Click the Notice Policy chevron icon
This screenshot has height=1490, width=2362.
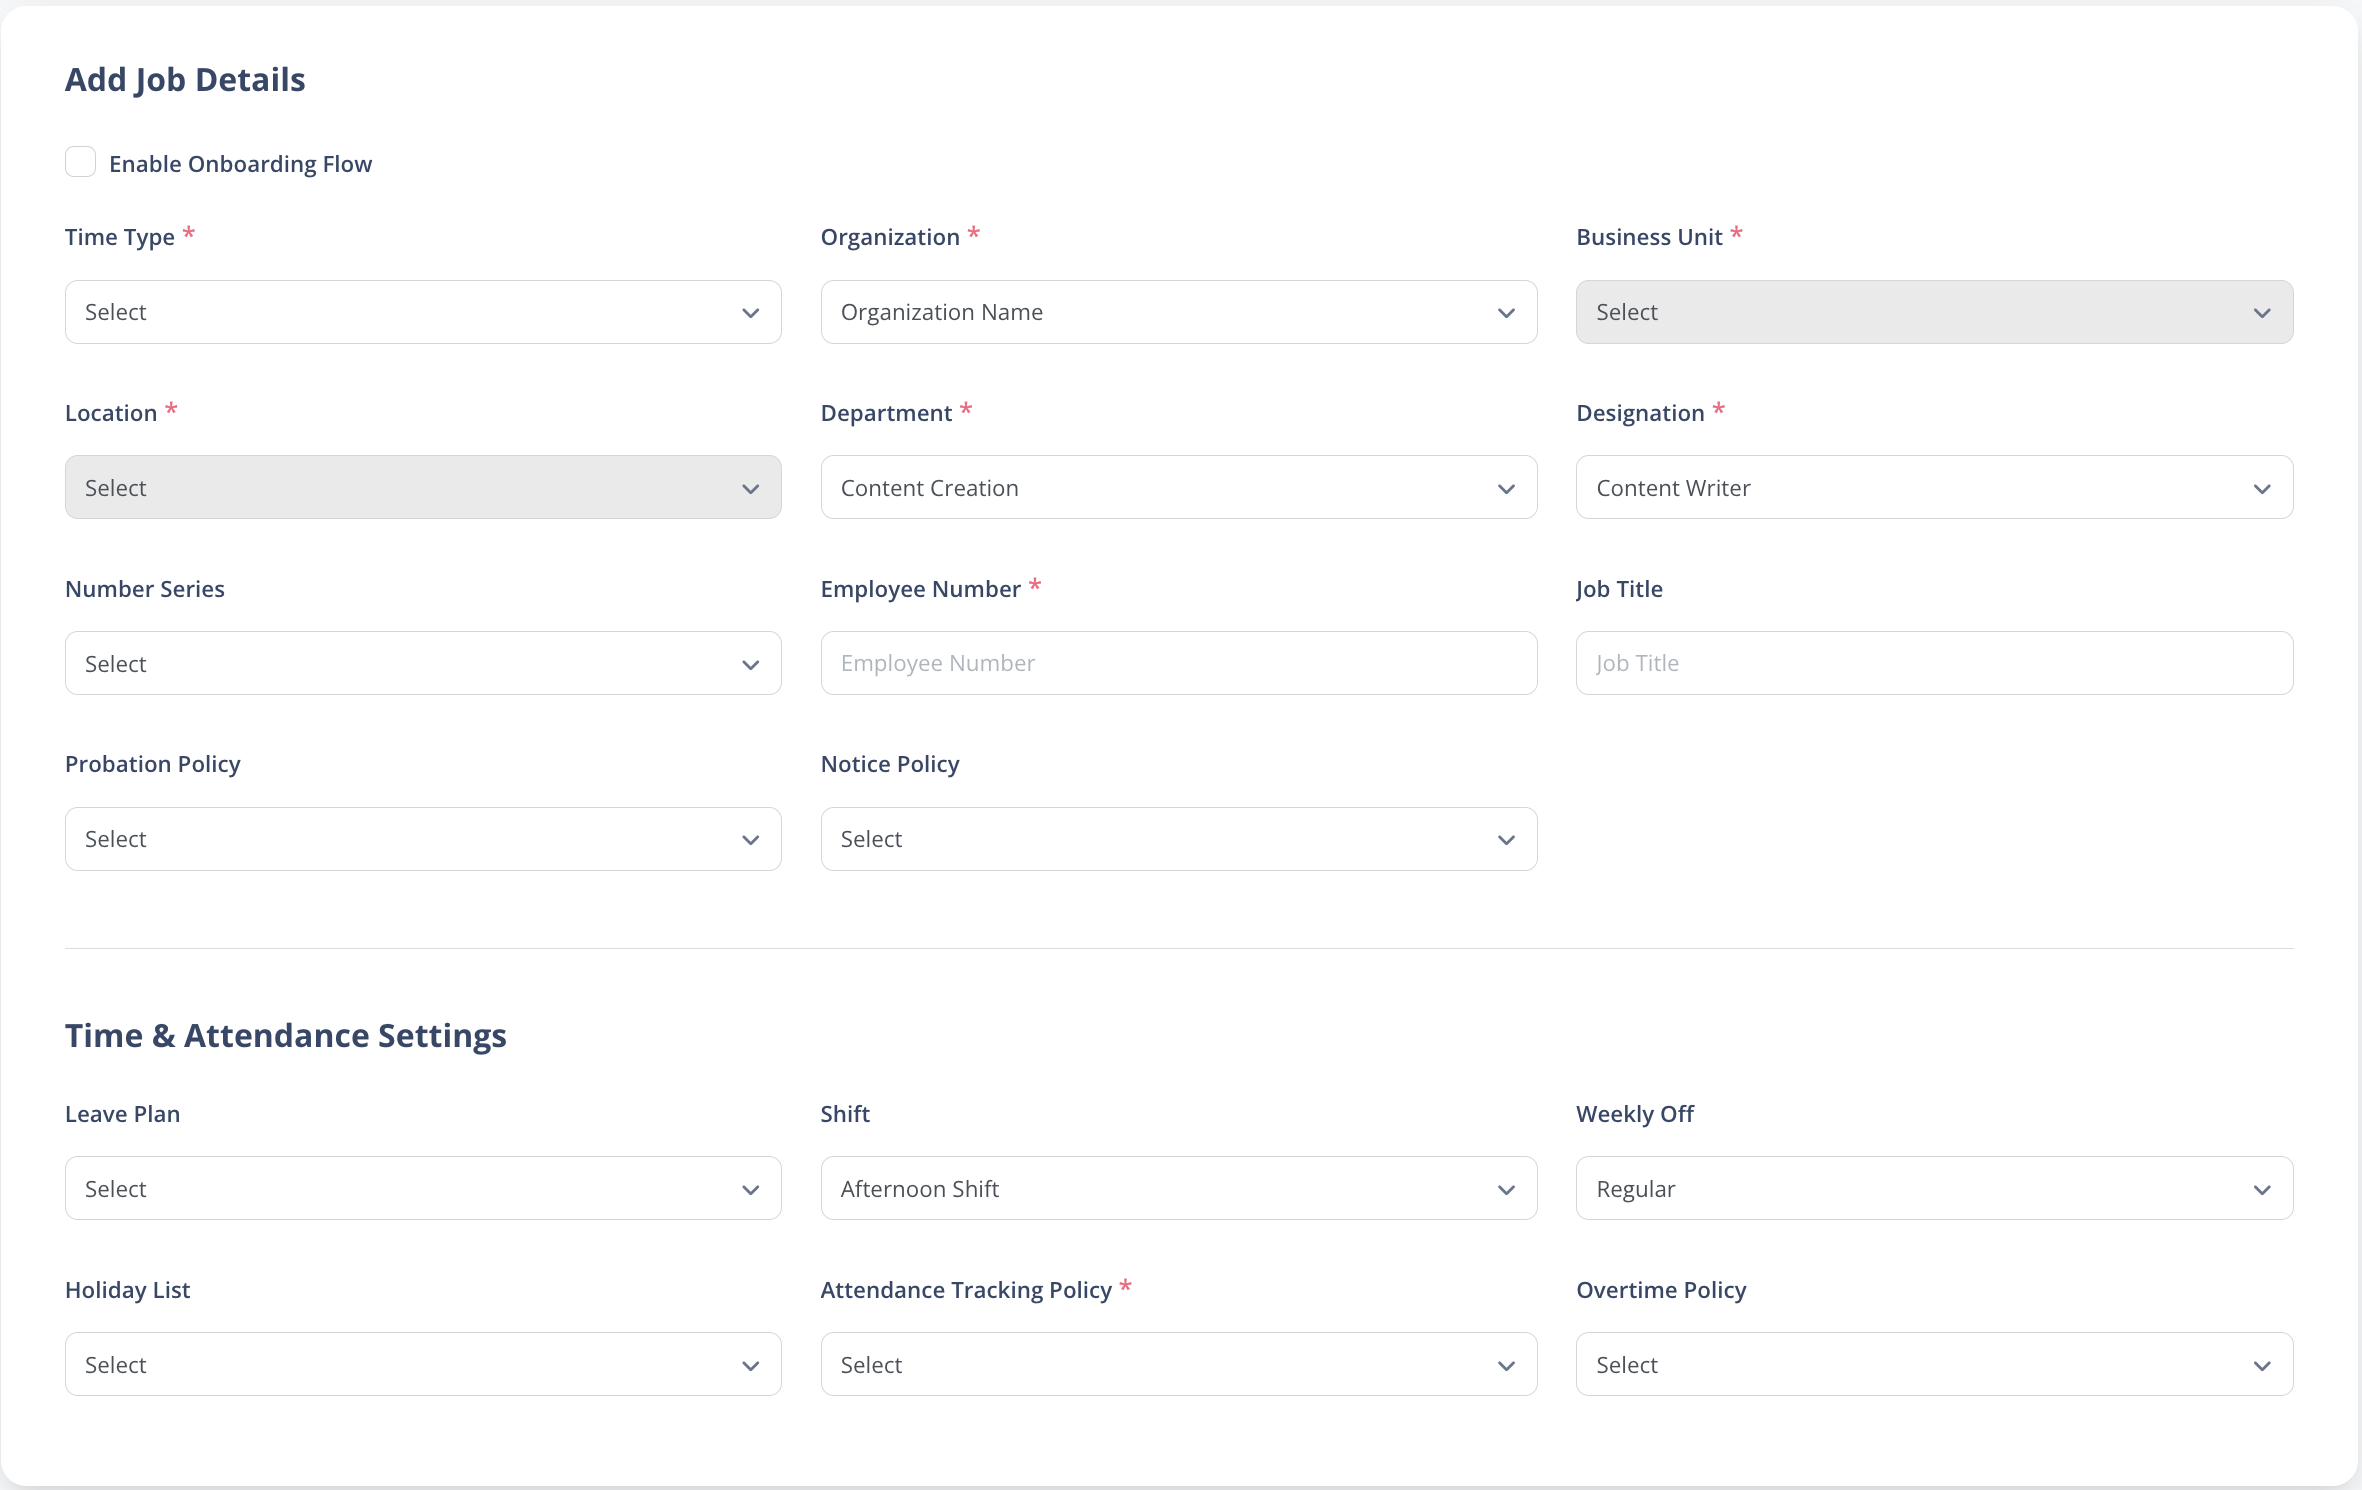click(x=1507, y=840)
